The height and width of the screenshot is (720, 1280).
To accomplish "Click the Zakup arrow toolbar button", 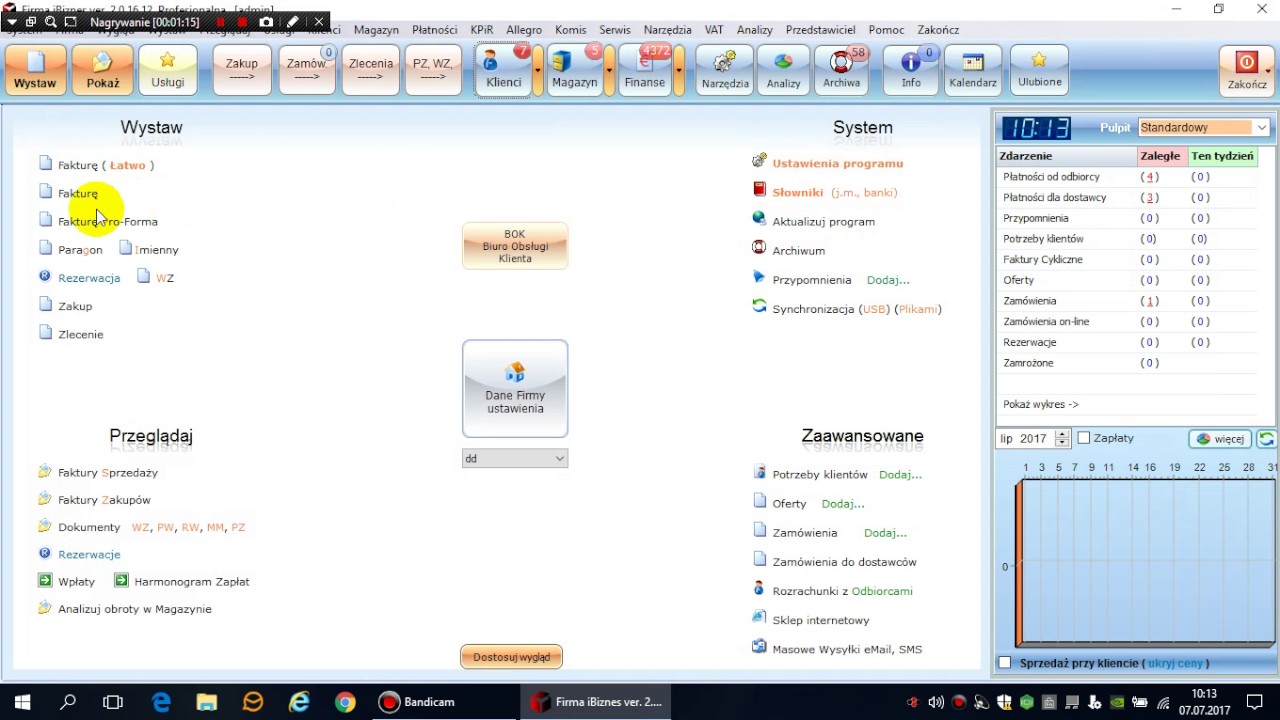I will [242, 70].
